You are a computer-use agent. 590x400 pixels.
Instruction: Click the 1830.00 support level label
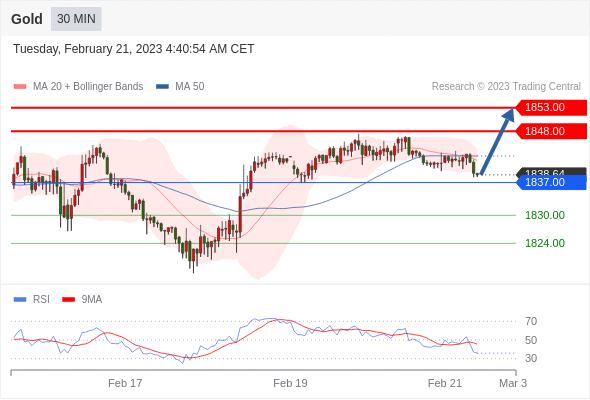(545, 215)
